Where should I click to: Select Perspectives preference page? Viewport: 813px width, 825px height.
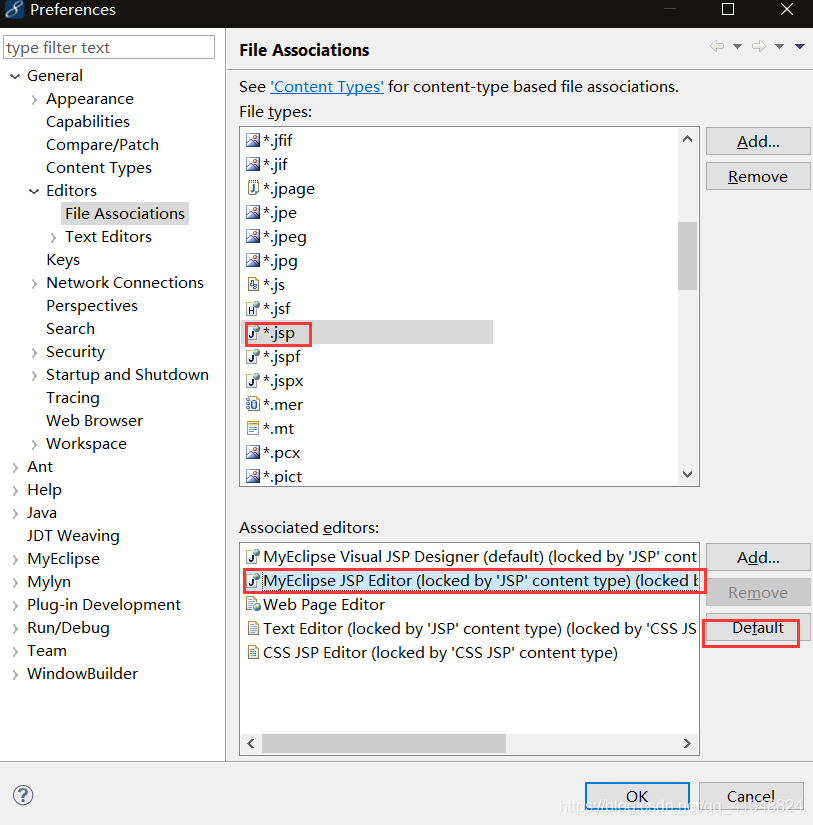point(92,306)
